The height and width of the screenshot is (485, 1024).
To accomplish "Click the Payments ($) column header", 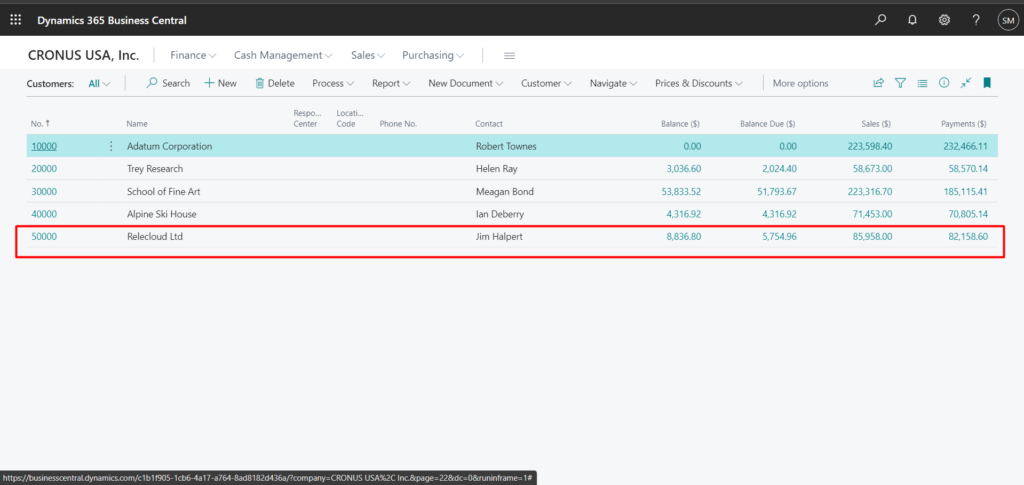I will pyautogui.click(x=963, y=123).
